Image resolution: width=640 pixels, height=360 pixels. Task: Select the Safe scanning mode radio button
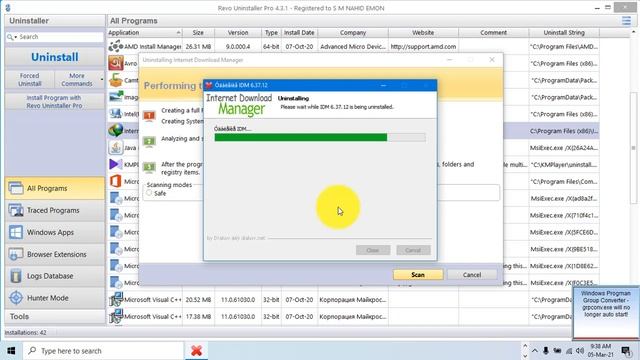(149, 193)
